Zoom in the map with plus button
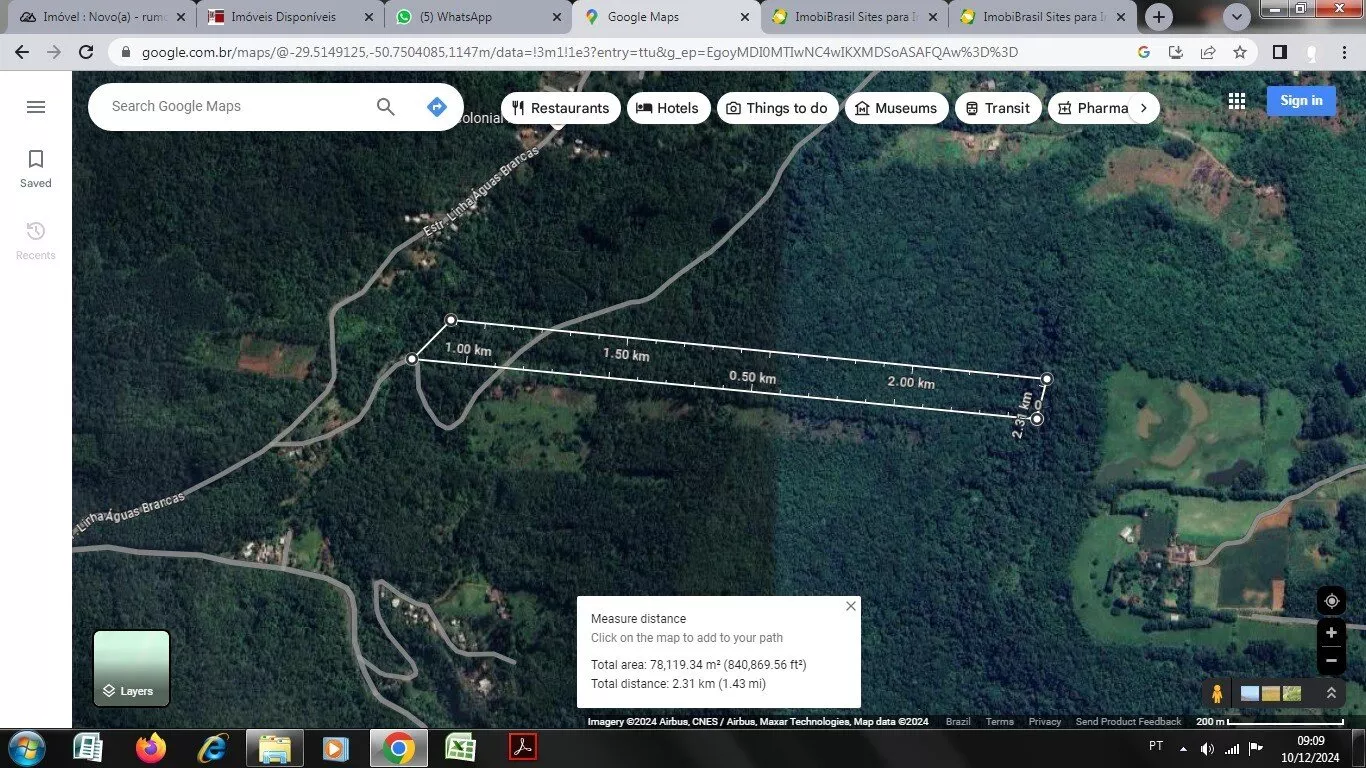This screenshot has width=1366, height=768. click(1331, 633)
